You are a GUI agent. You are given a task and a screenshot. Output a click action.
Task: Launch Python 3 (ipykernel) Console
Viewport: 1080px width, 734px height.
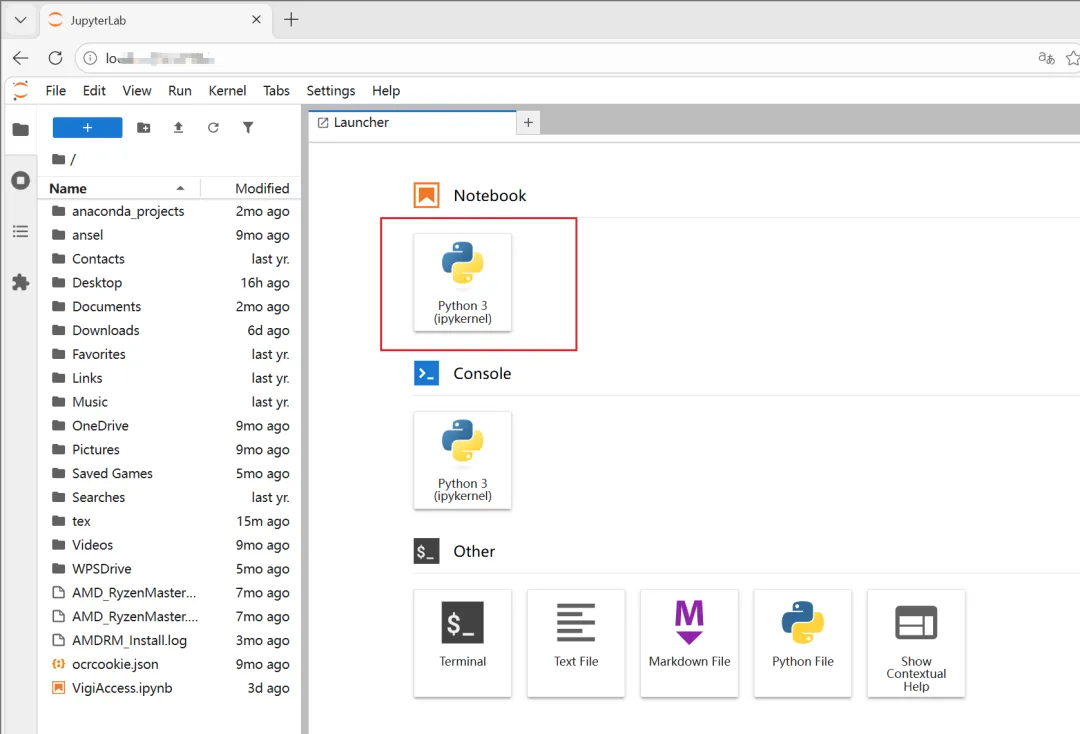point(462,460)
